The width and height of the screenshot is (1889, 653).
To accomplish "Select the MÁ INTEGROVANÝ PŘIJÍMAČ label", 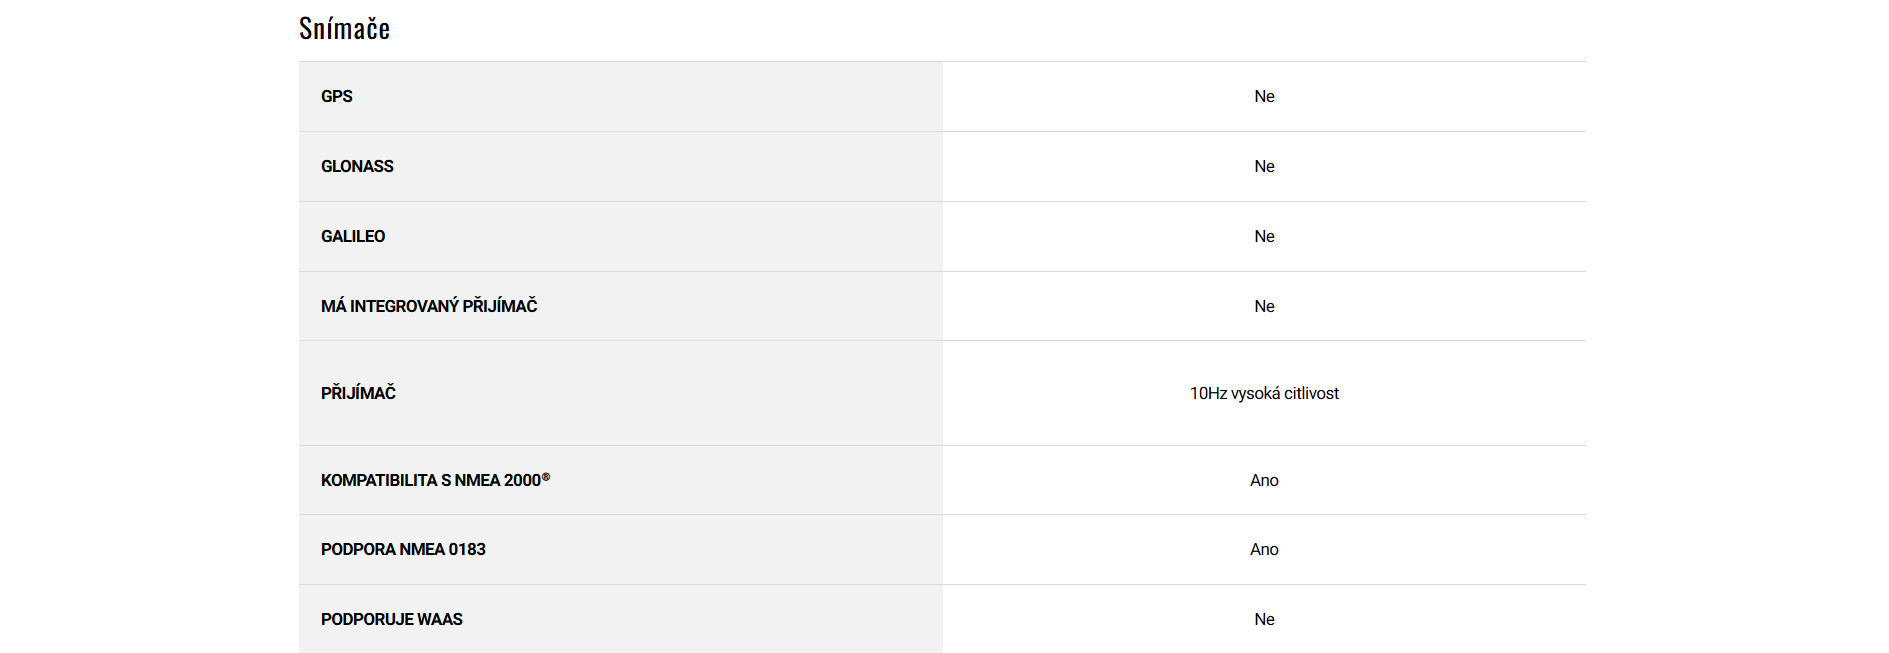I will [429, 306].
